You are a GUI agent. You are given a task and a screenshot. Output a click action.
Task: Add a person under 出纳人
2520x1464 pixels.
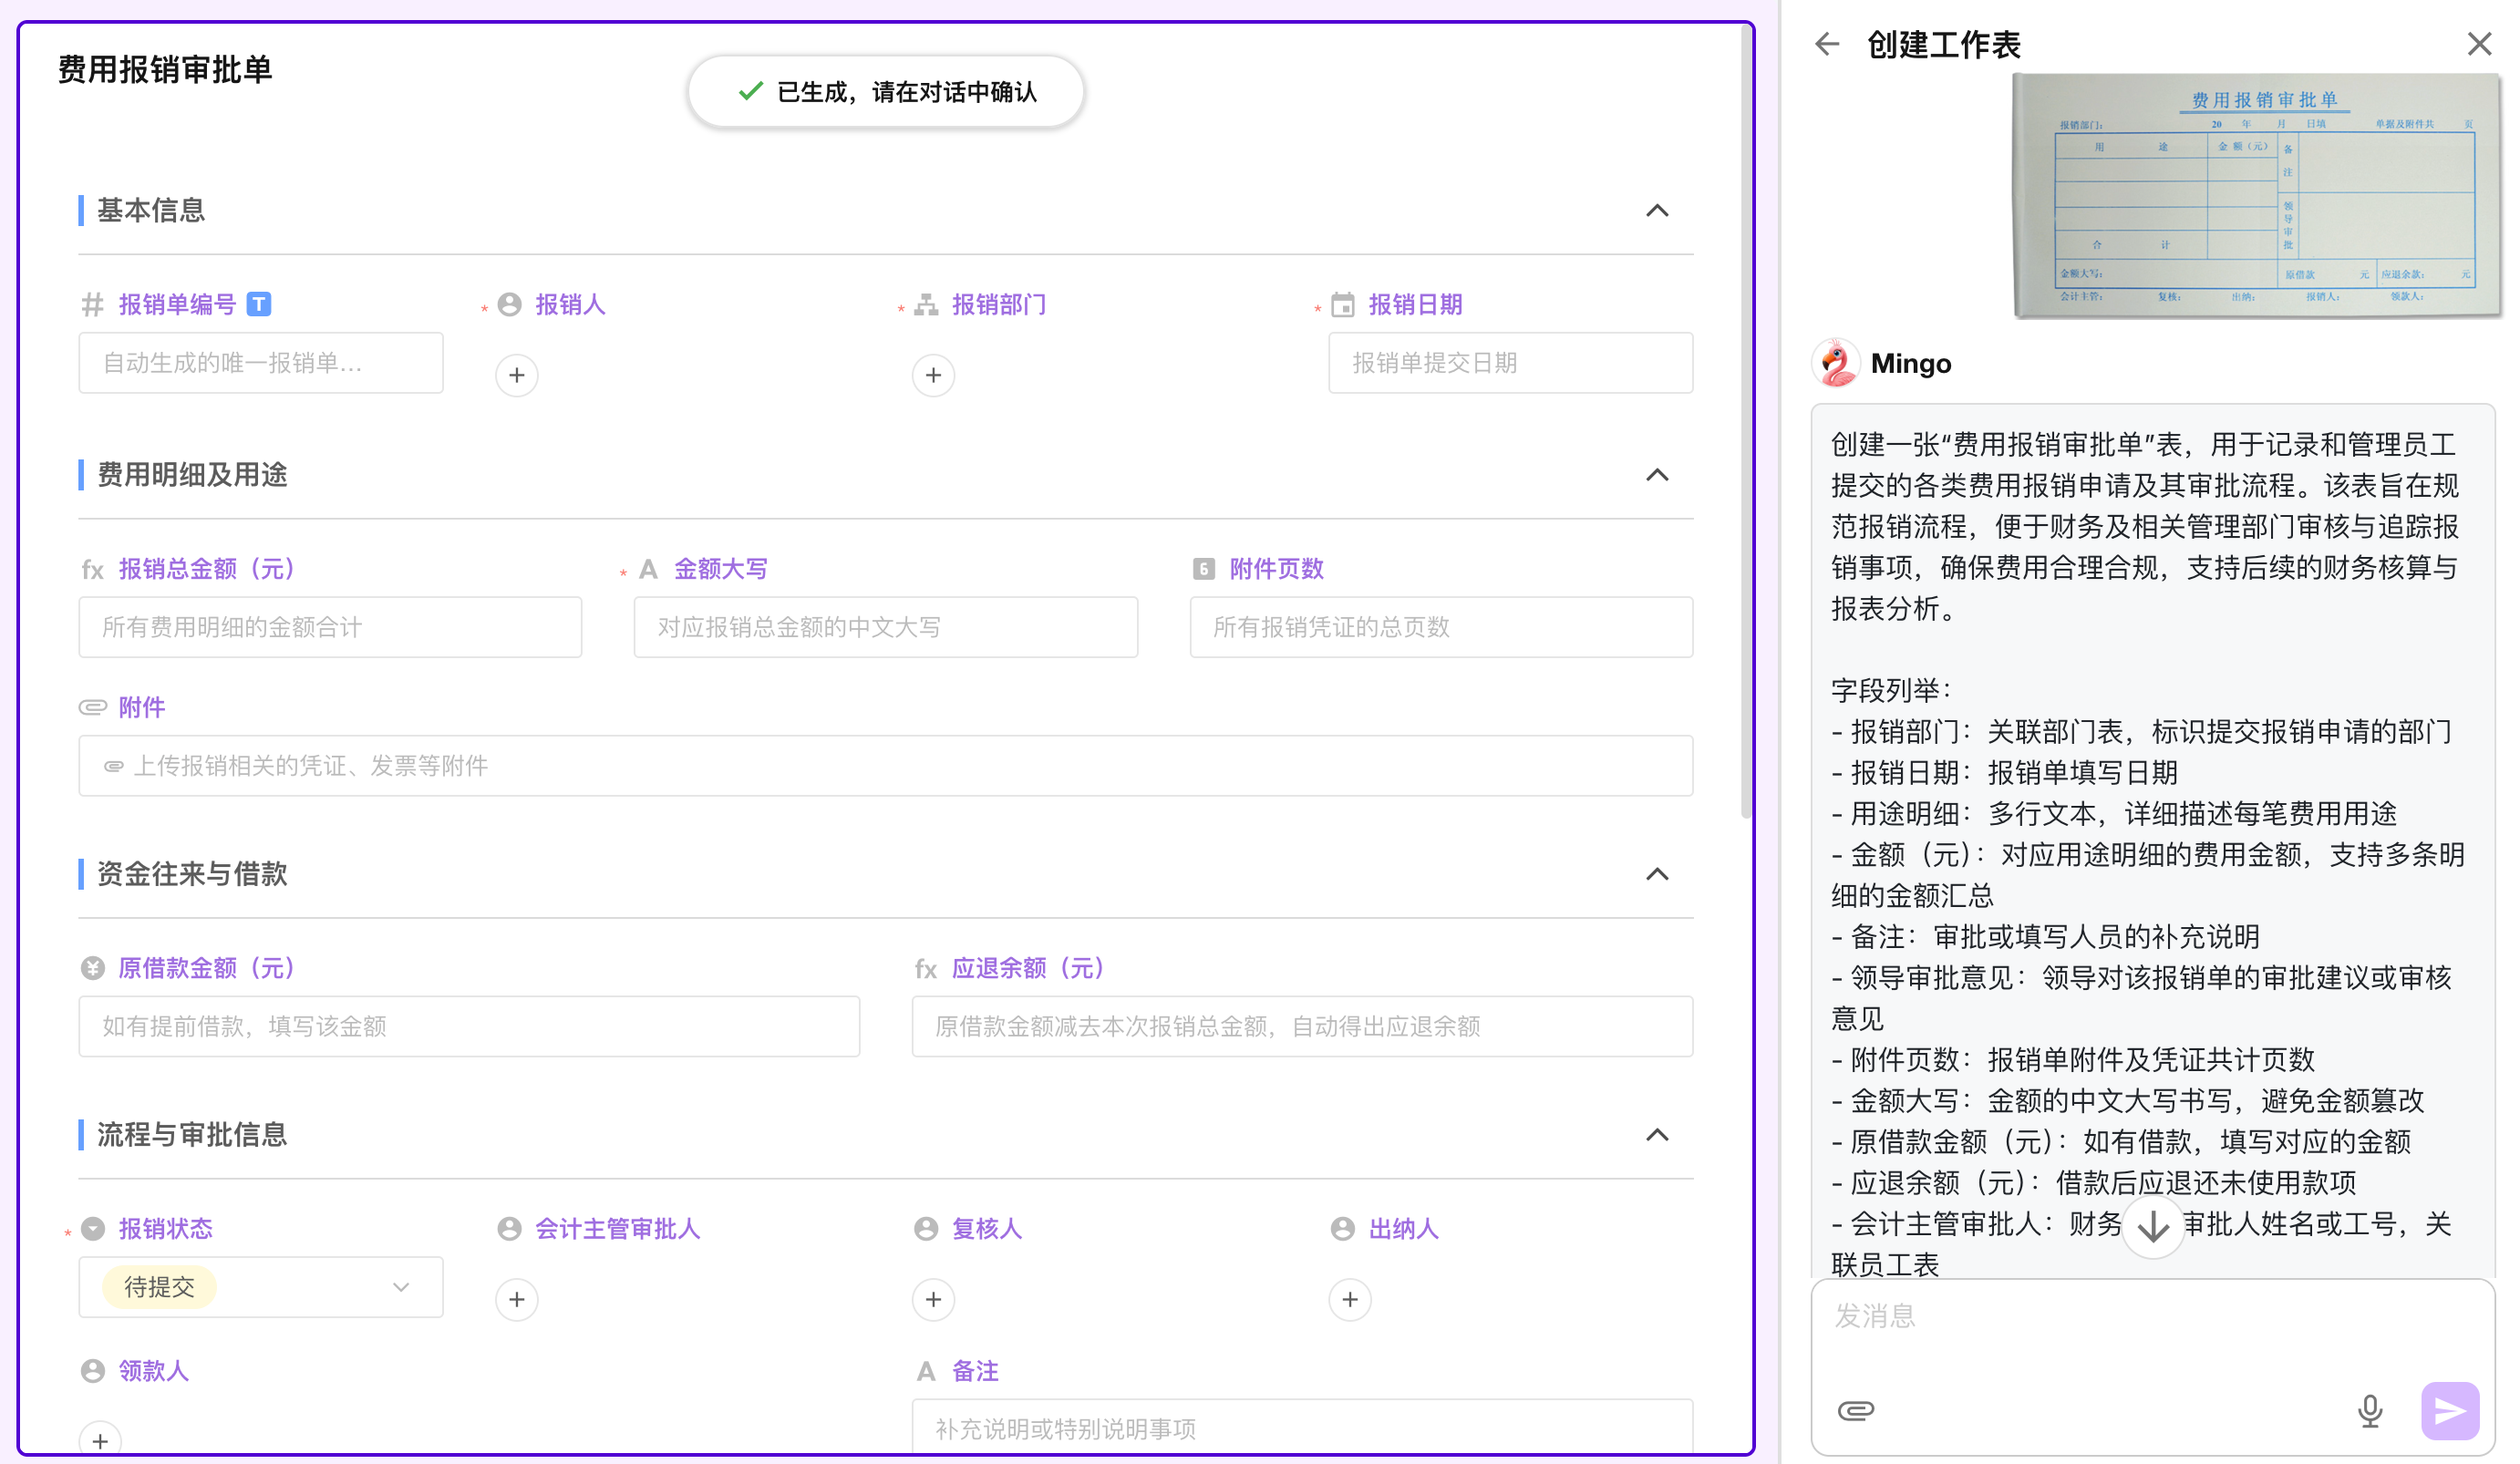pyautogui.click(x=1349, y=1299)
